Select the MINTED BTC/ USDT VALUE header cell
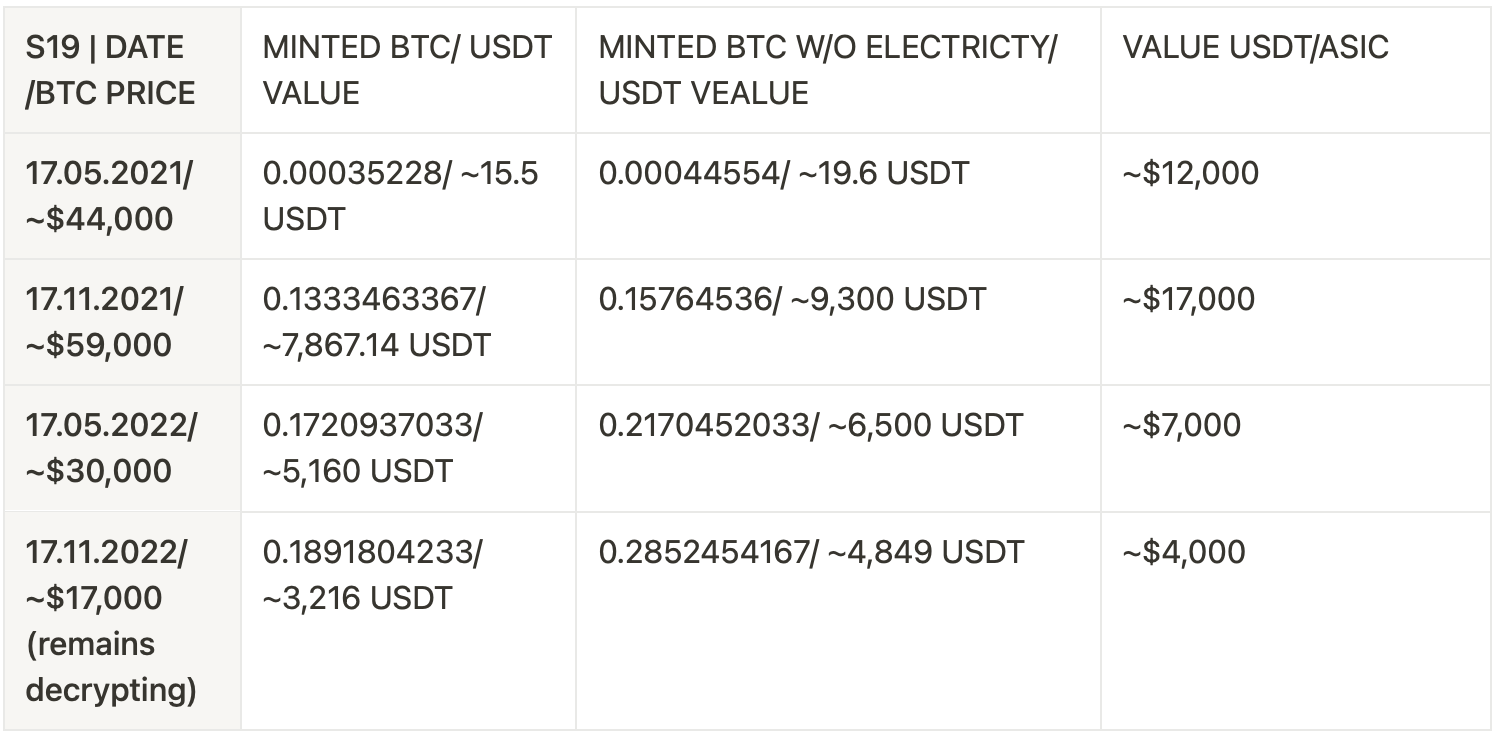Screen dimensions: 1496x736 coord(408,70)
